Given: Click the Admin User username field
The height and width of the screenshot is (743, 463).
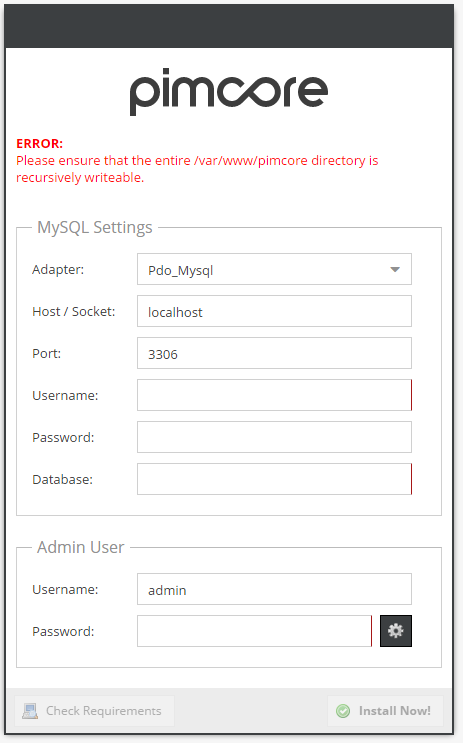Looking at the screenshot, I should tap(274, 589).
